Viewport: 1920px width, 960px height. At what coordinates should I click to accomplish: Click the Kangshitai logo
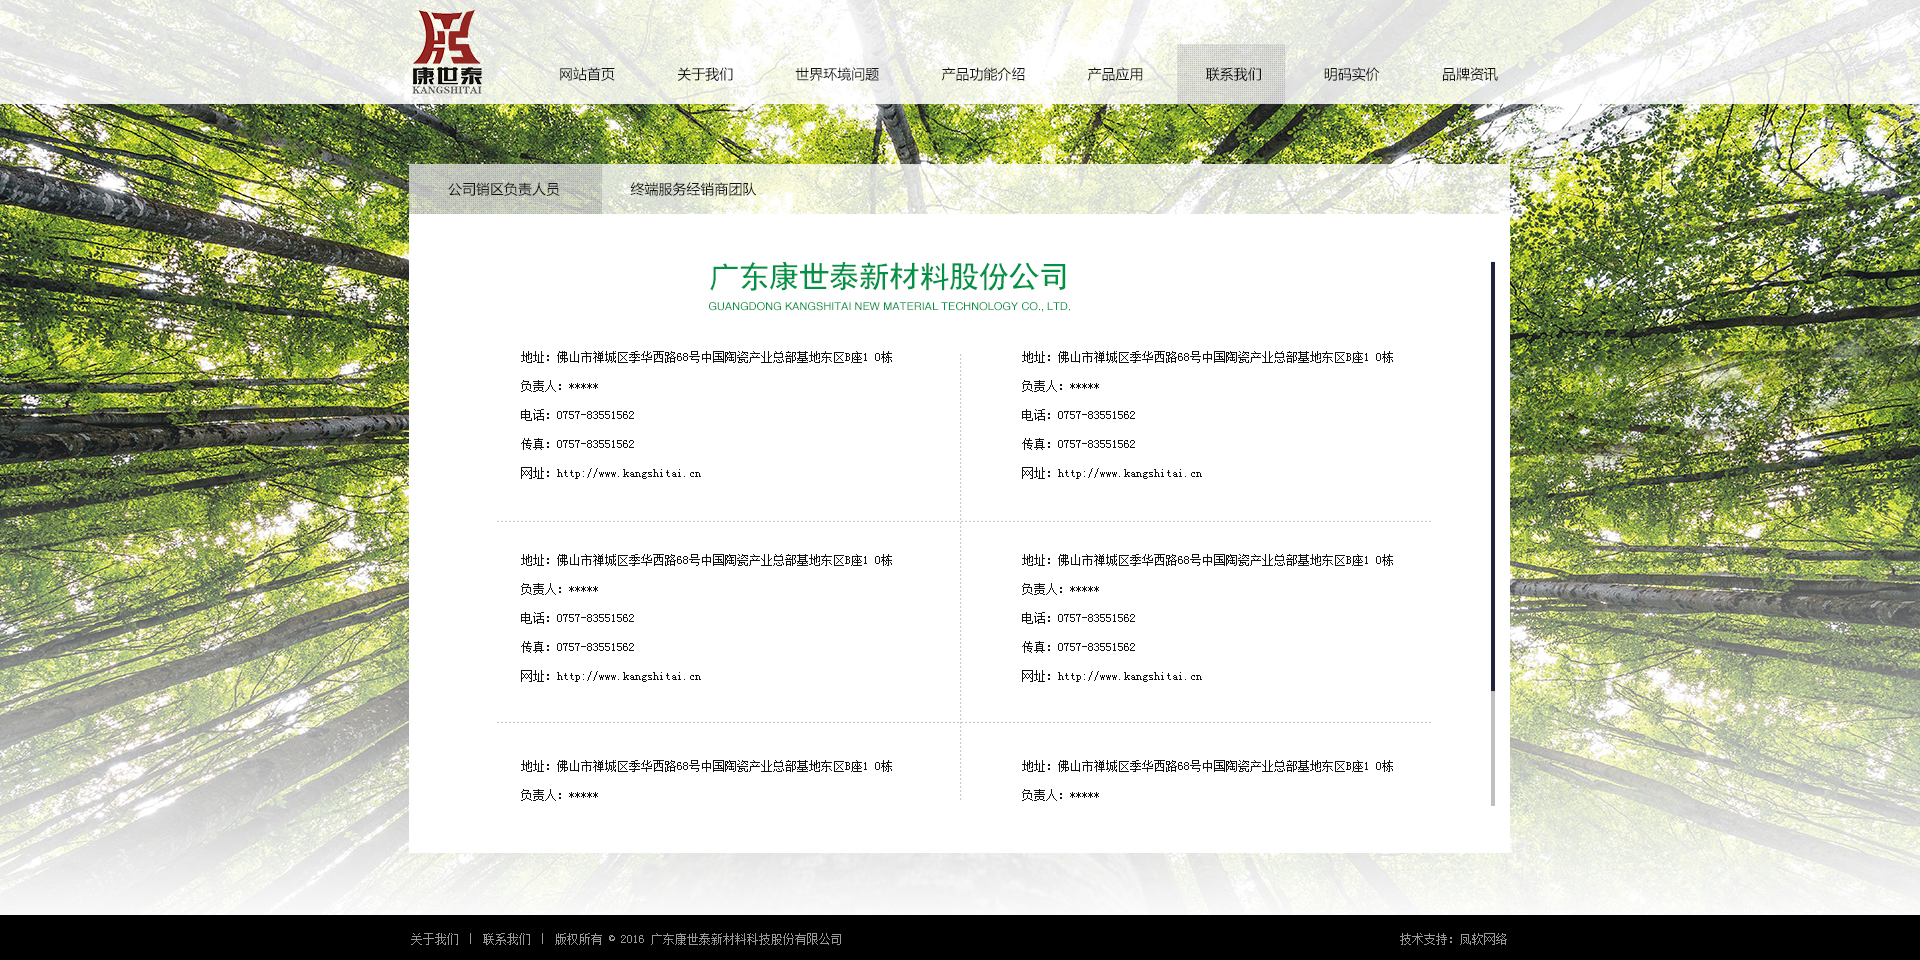(447, 53)
